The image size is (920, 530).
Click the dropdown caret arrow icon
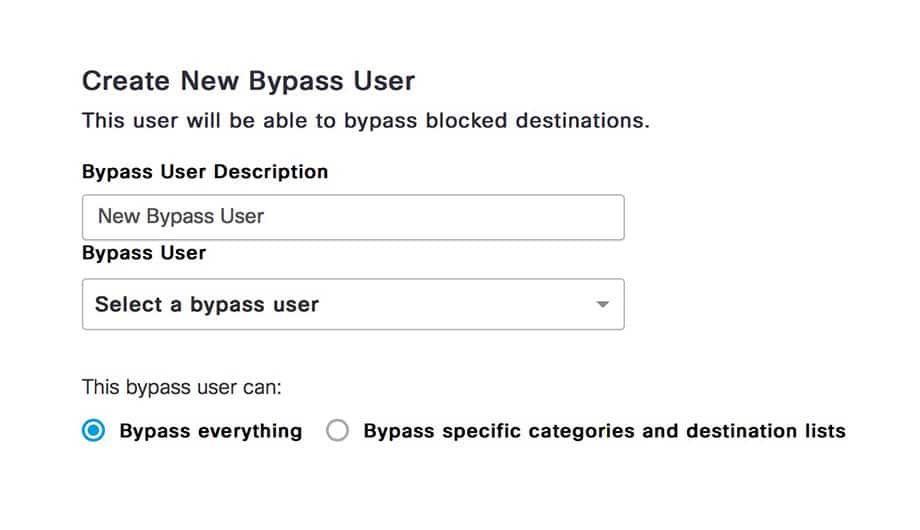(602, 304)
